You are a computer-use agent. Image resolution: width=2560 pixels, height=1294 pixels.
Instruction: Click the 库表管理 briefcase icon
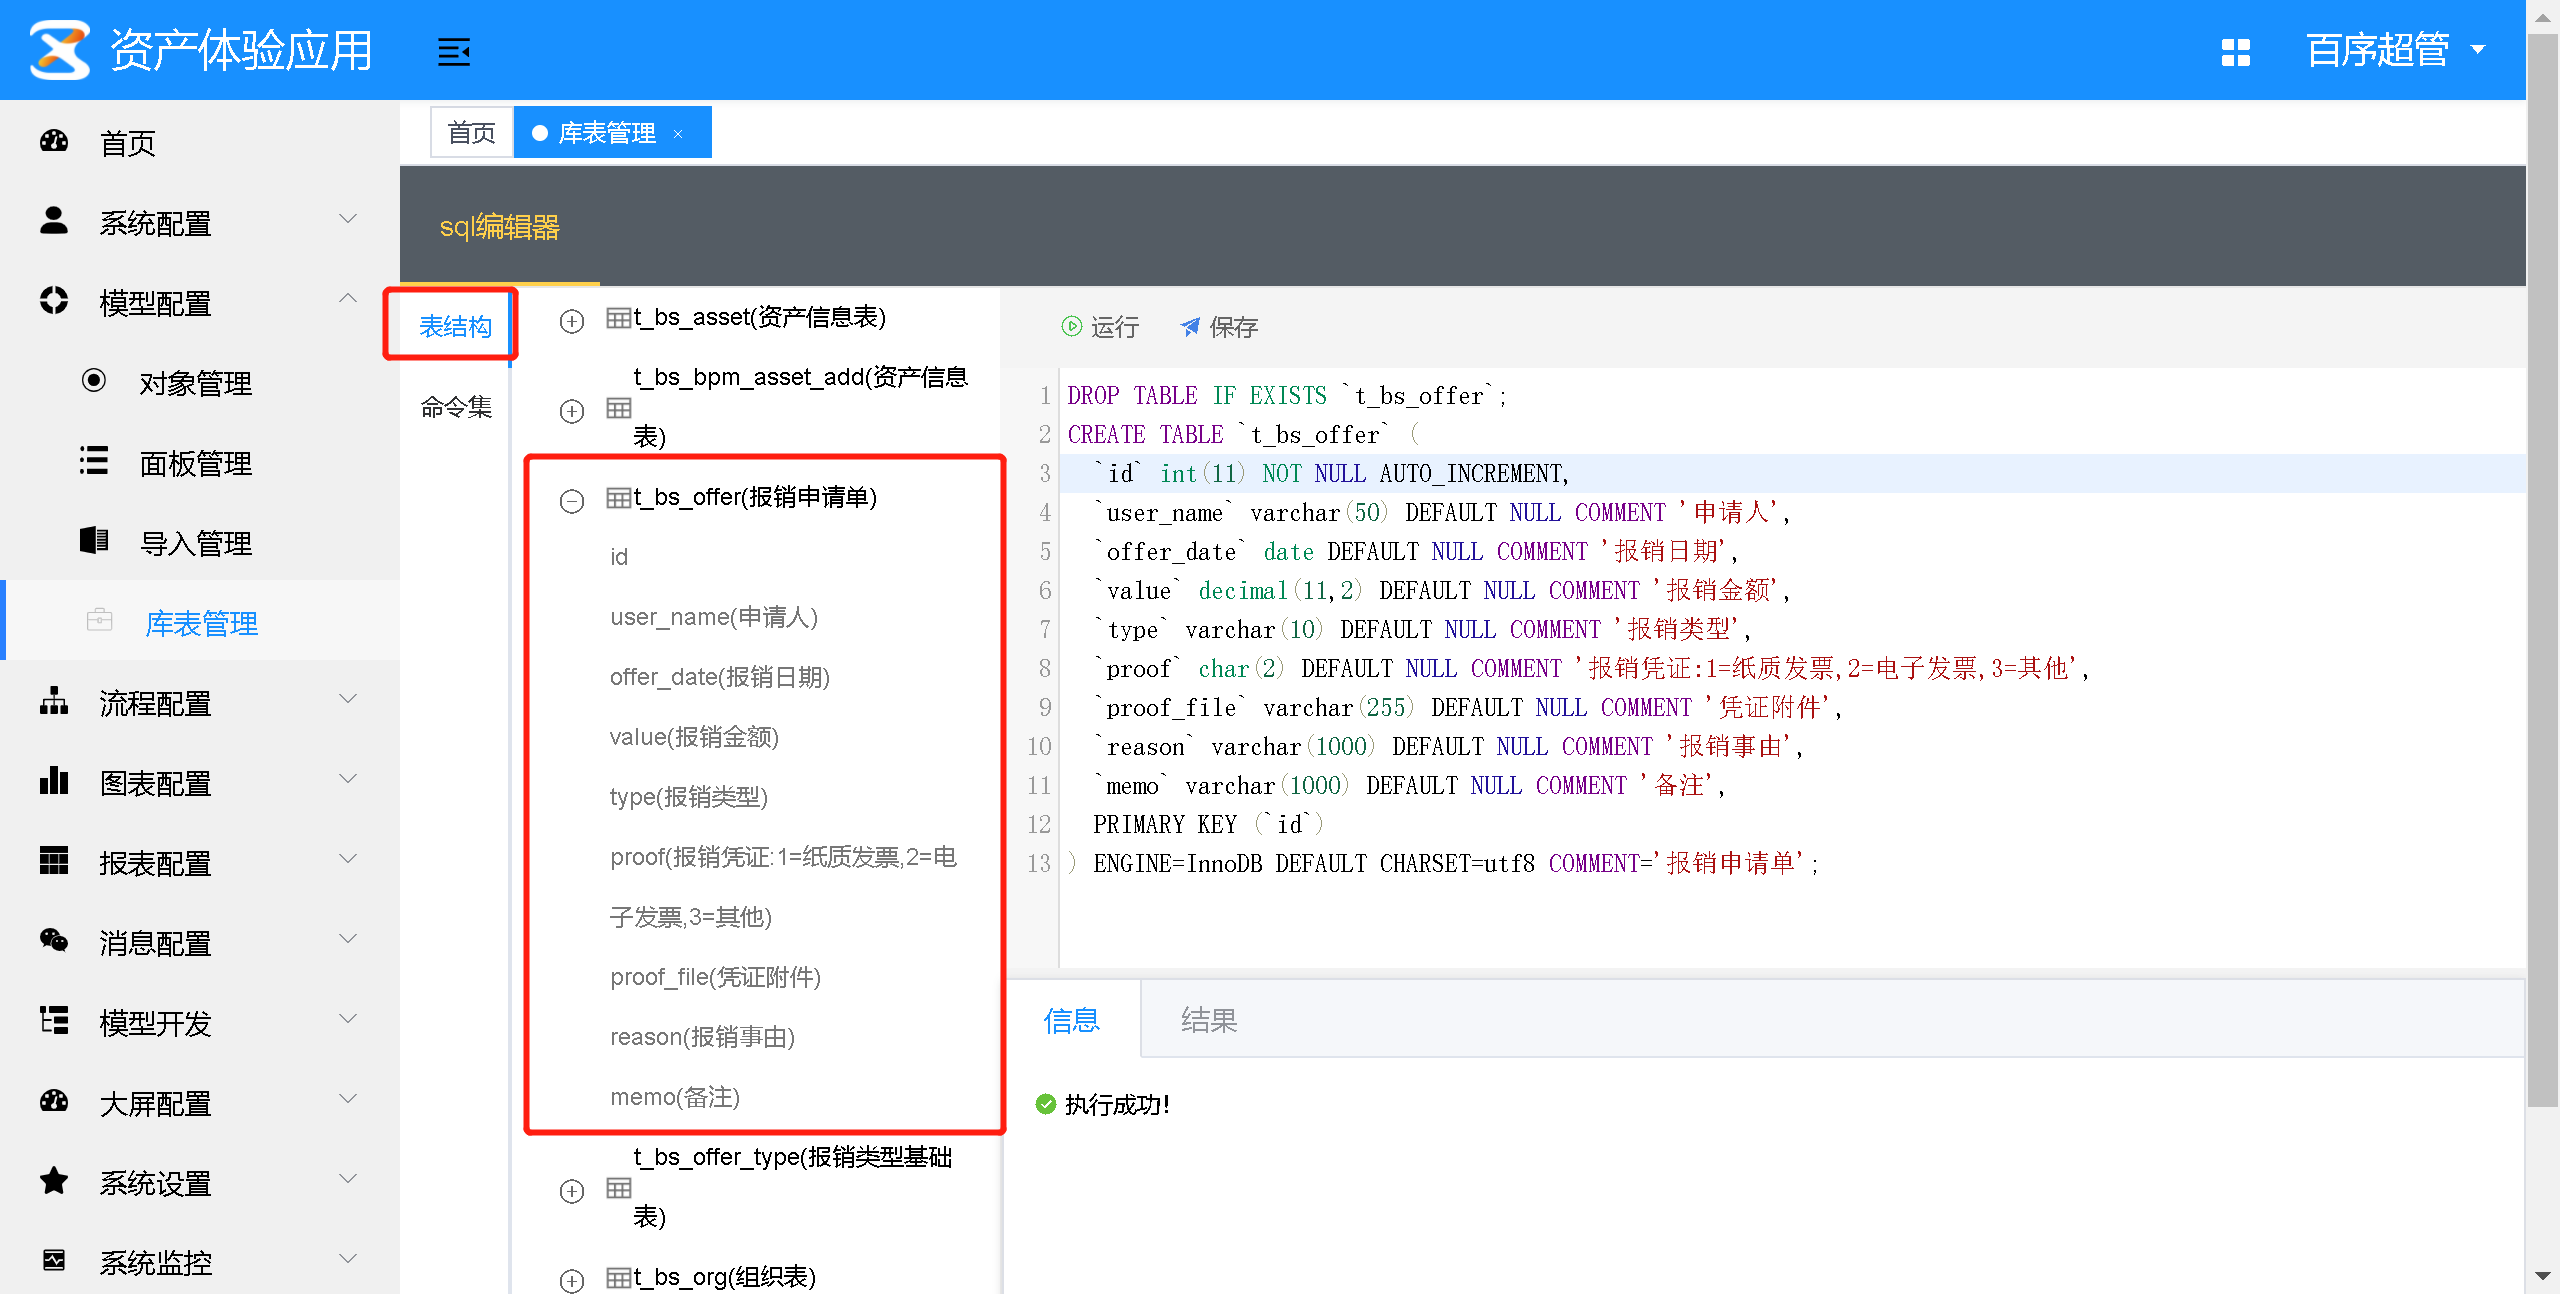[x=99, y=620]
